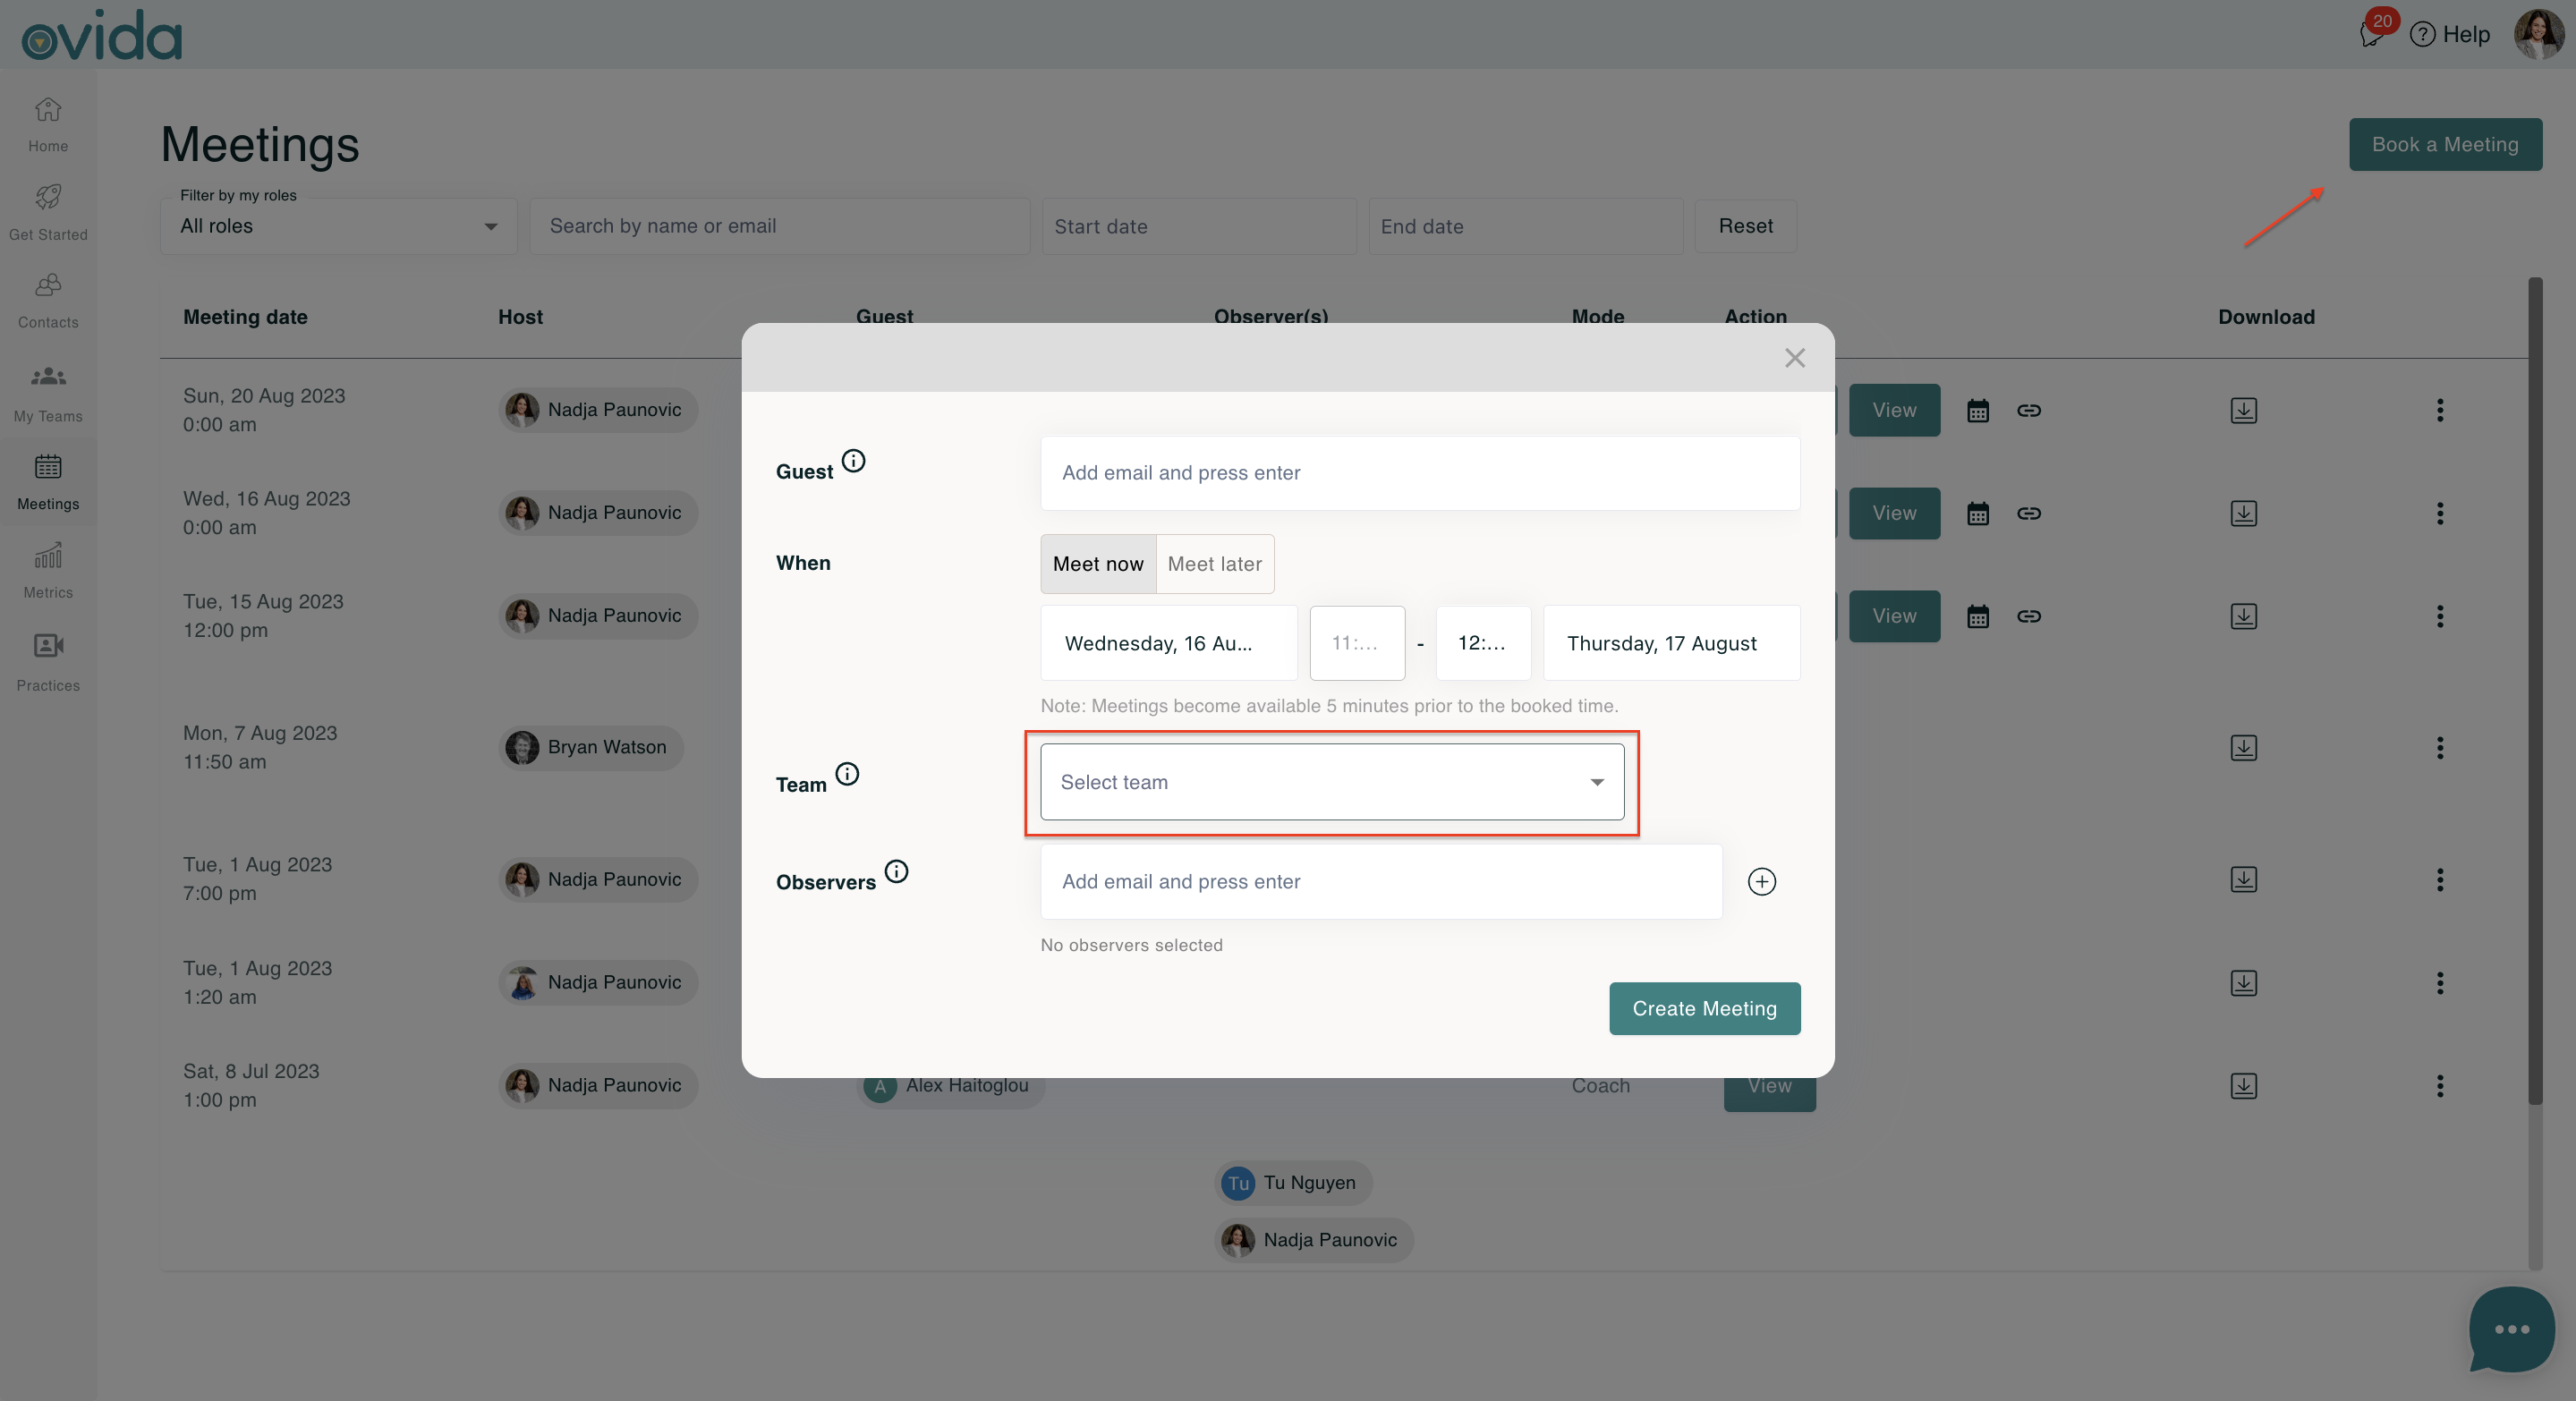Click the End date filter field
Viewport: 2576px width, 1401px height.
click(1525, 226)
